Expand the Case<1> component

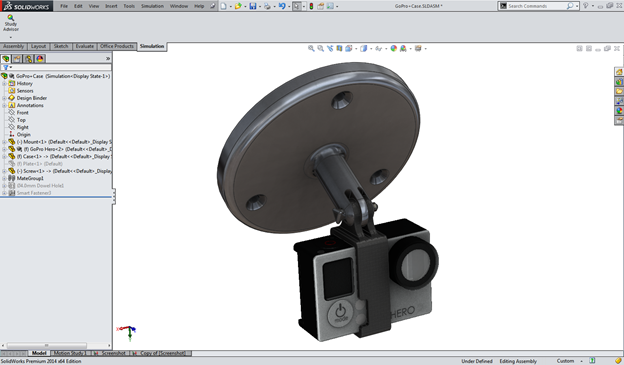pos(4,156)
